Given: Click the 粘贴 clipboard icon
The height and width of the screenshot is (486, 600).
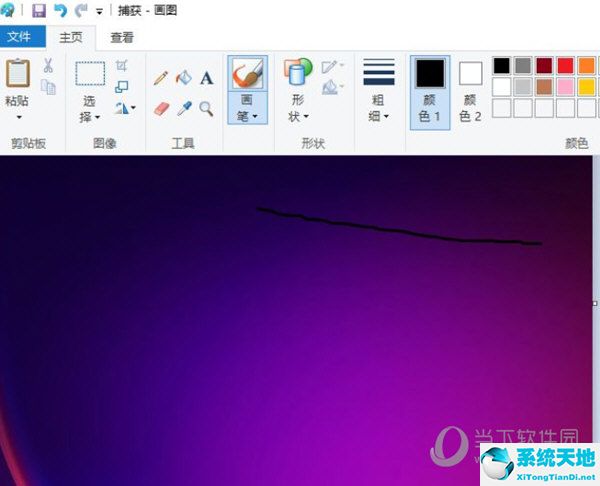Looking at the screenshot, I should point(17,73).
